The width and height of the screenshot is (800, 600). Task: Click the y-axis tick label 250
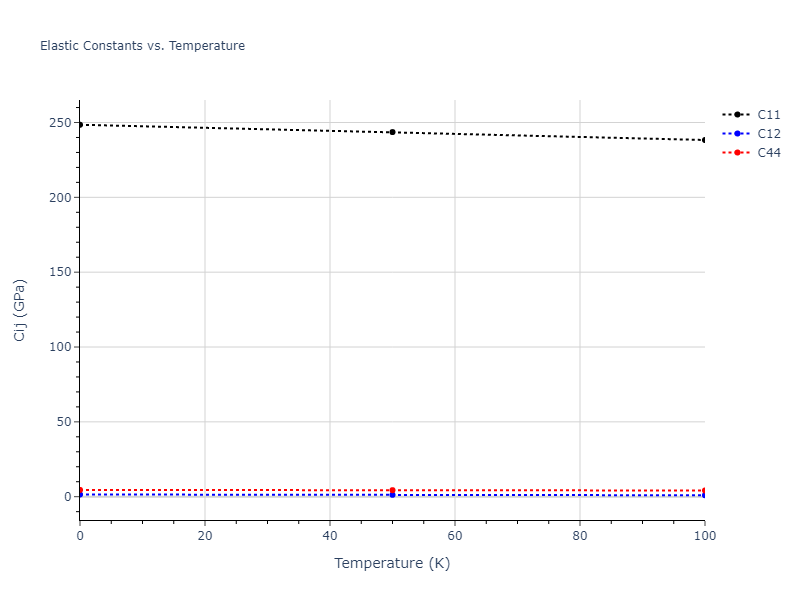click(x=59, y=123)
